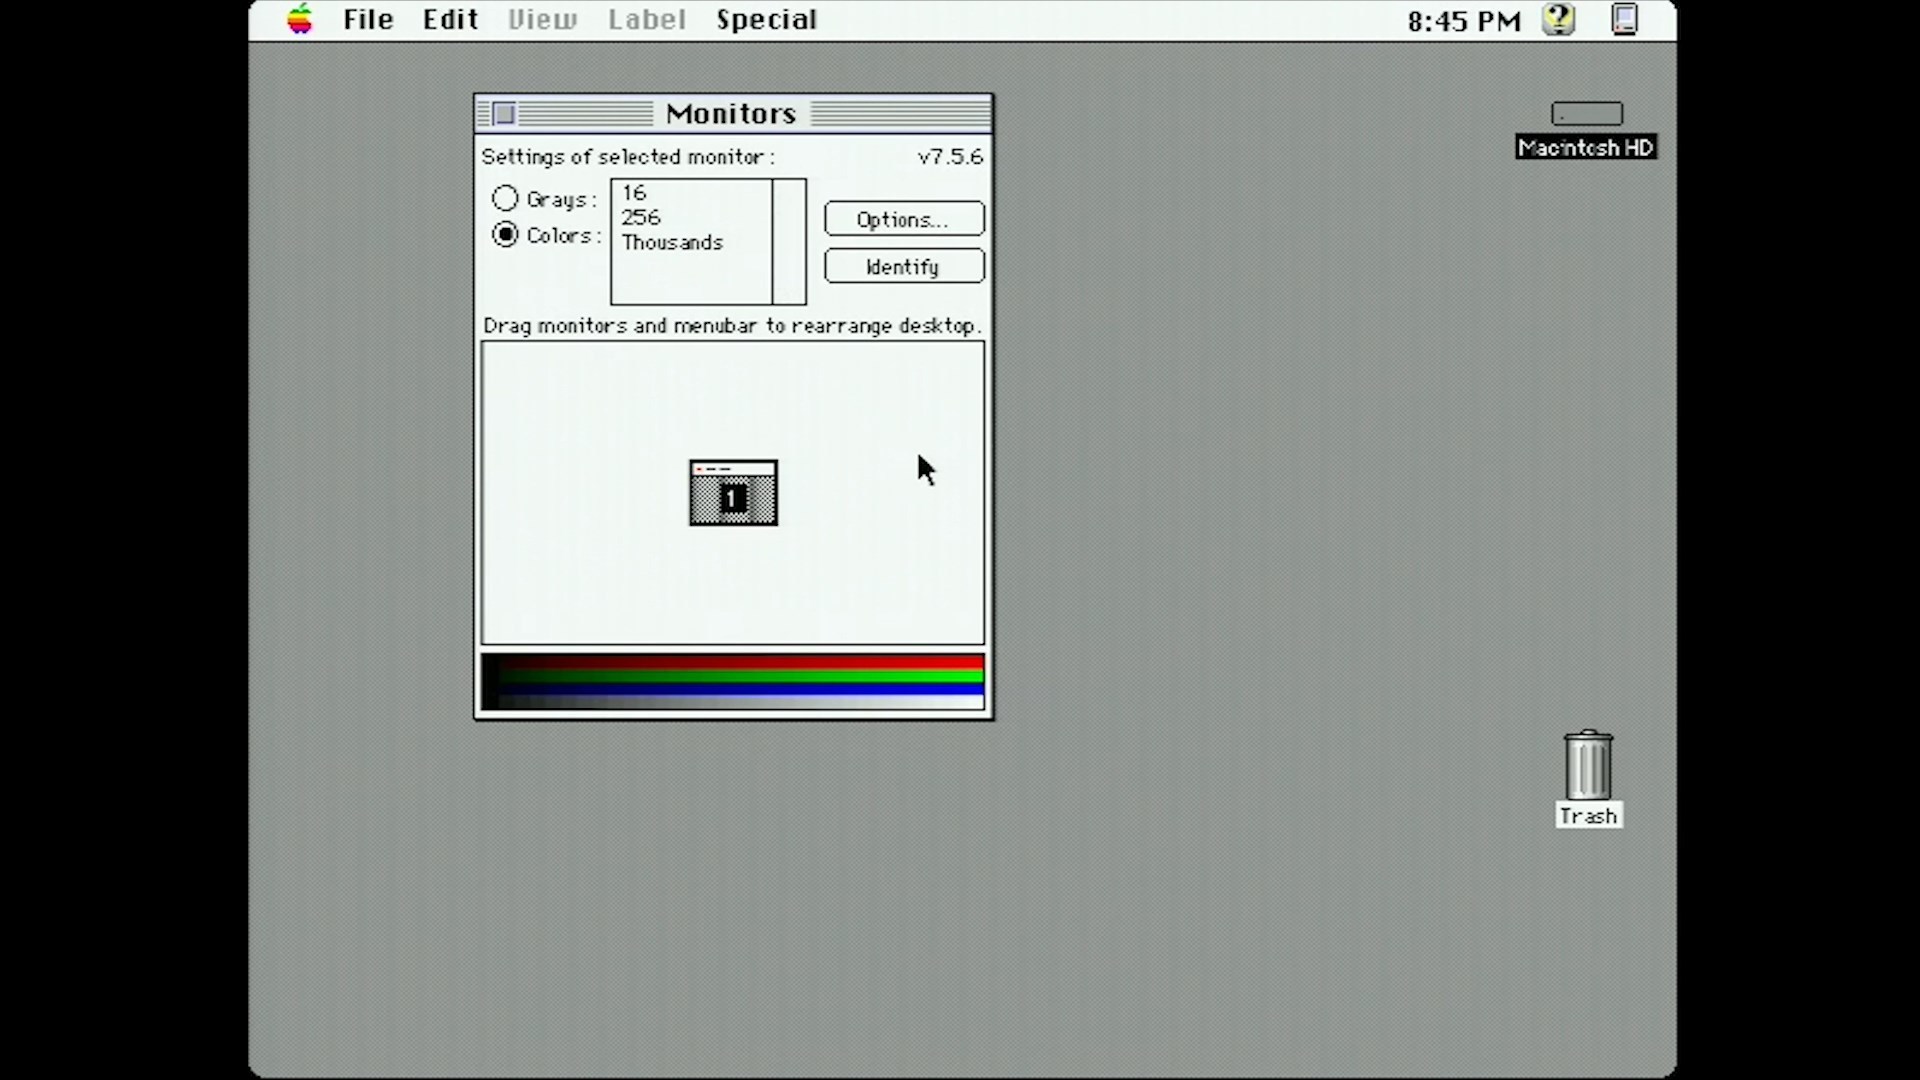Open the application switcher icon
Screen dimensions: 1920x1080
(1625, 19)
